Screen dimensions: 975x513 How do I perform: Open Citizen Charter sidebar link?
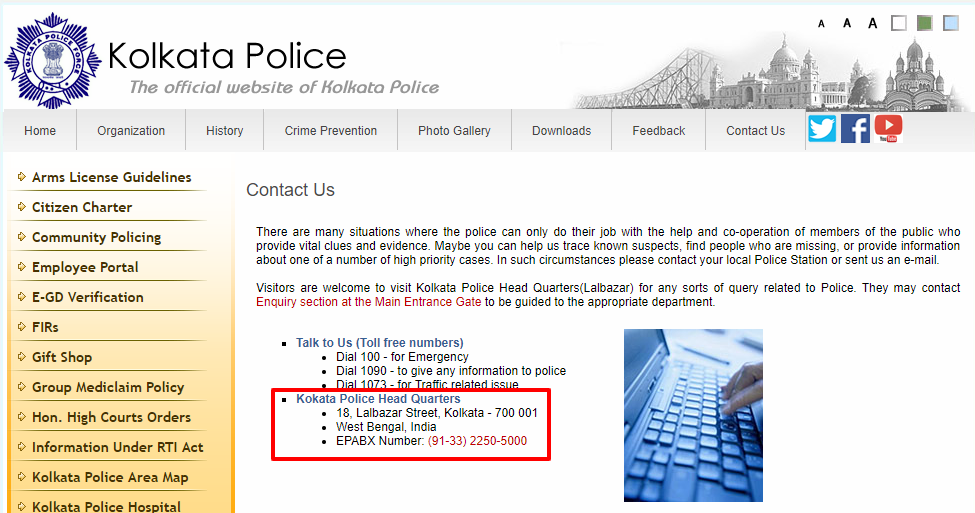(82, 207)
